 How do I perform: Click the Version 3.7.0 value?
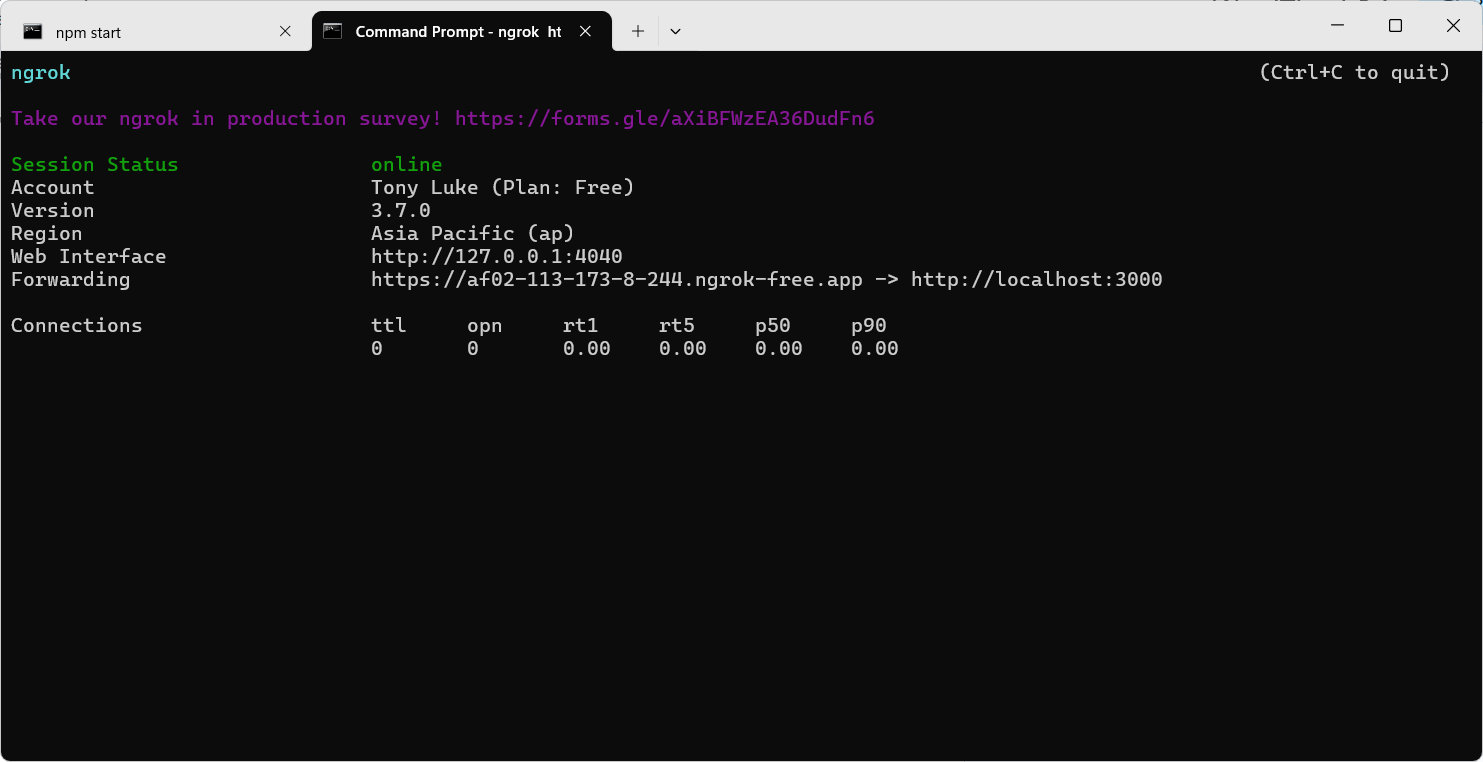(401, 211)
